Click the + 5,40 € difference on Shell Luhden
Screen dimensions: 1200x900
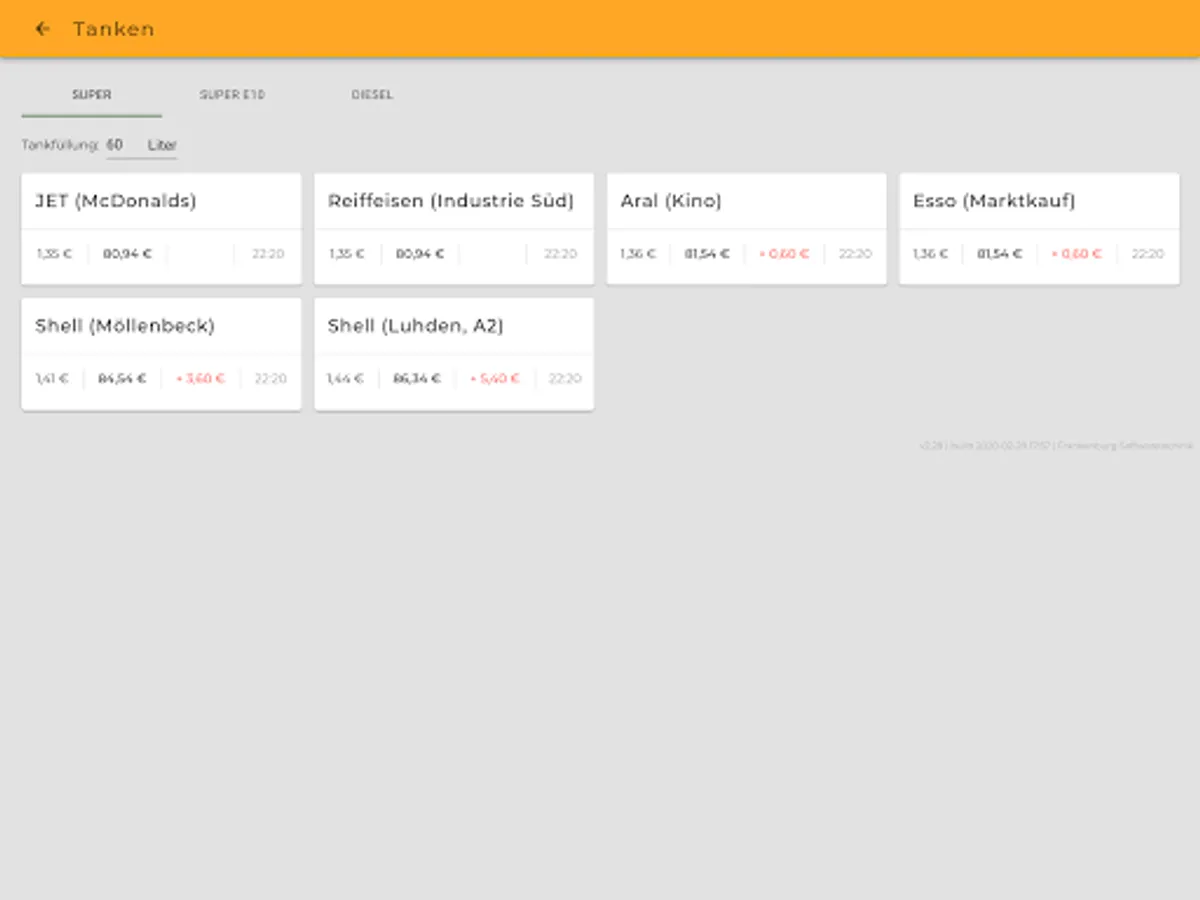click(495, 379)
